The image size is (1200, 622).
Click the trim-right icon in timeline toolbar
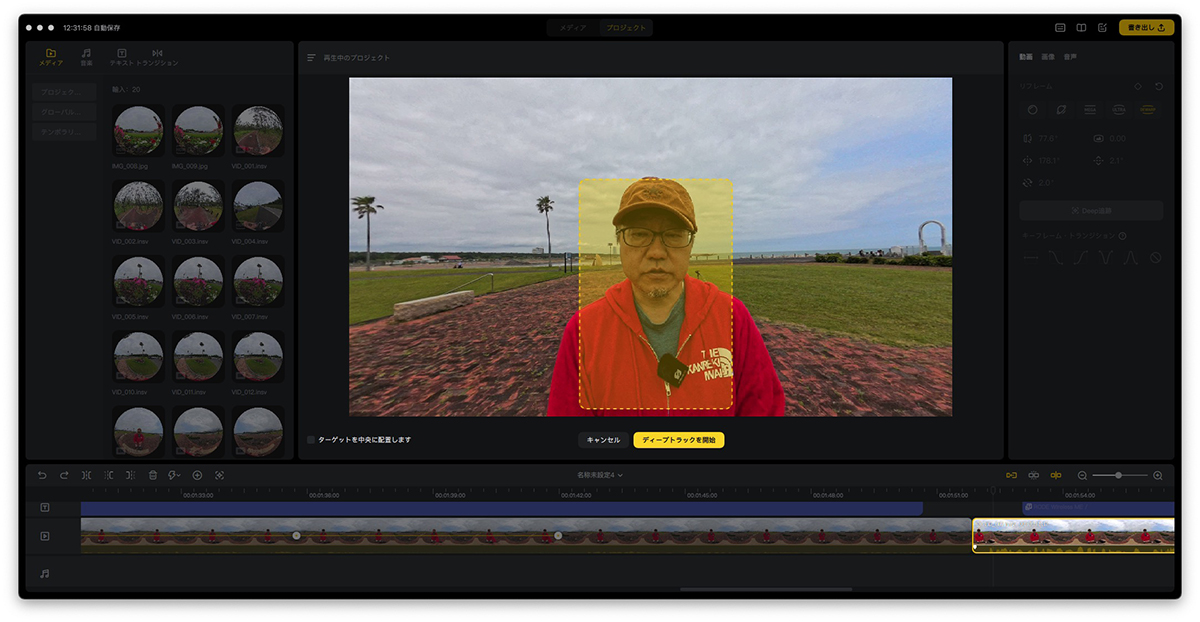click(130, 475)
